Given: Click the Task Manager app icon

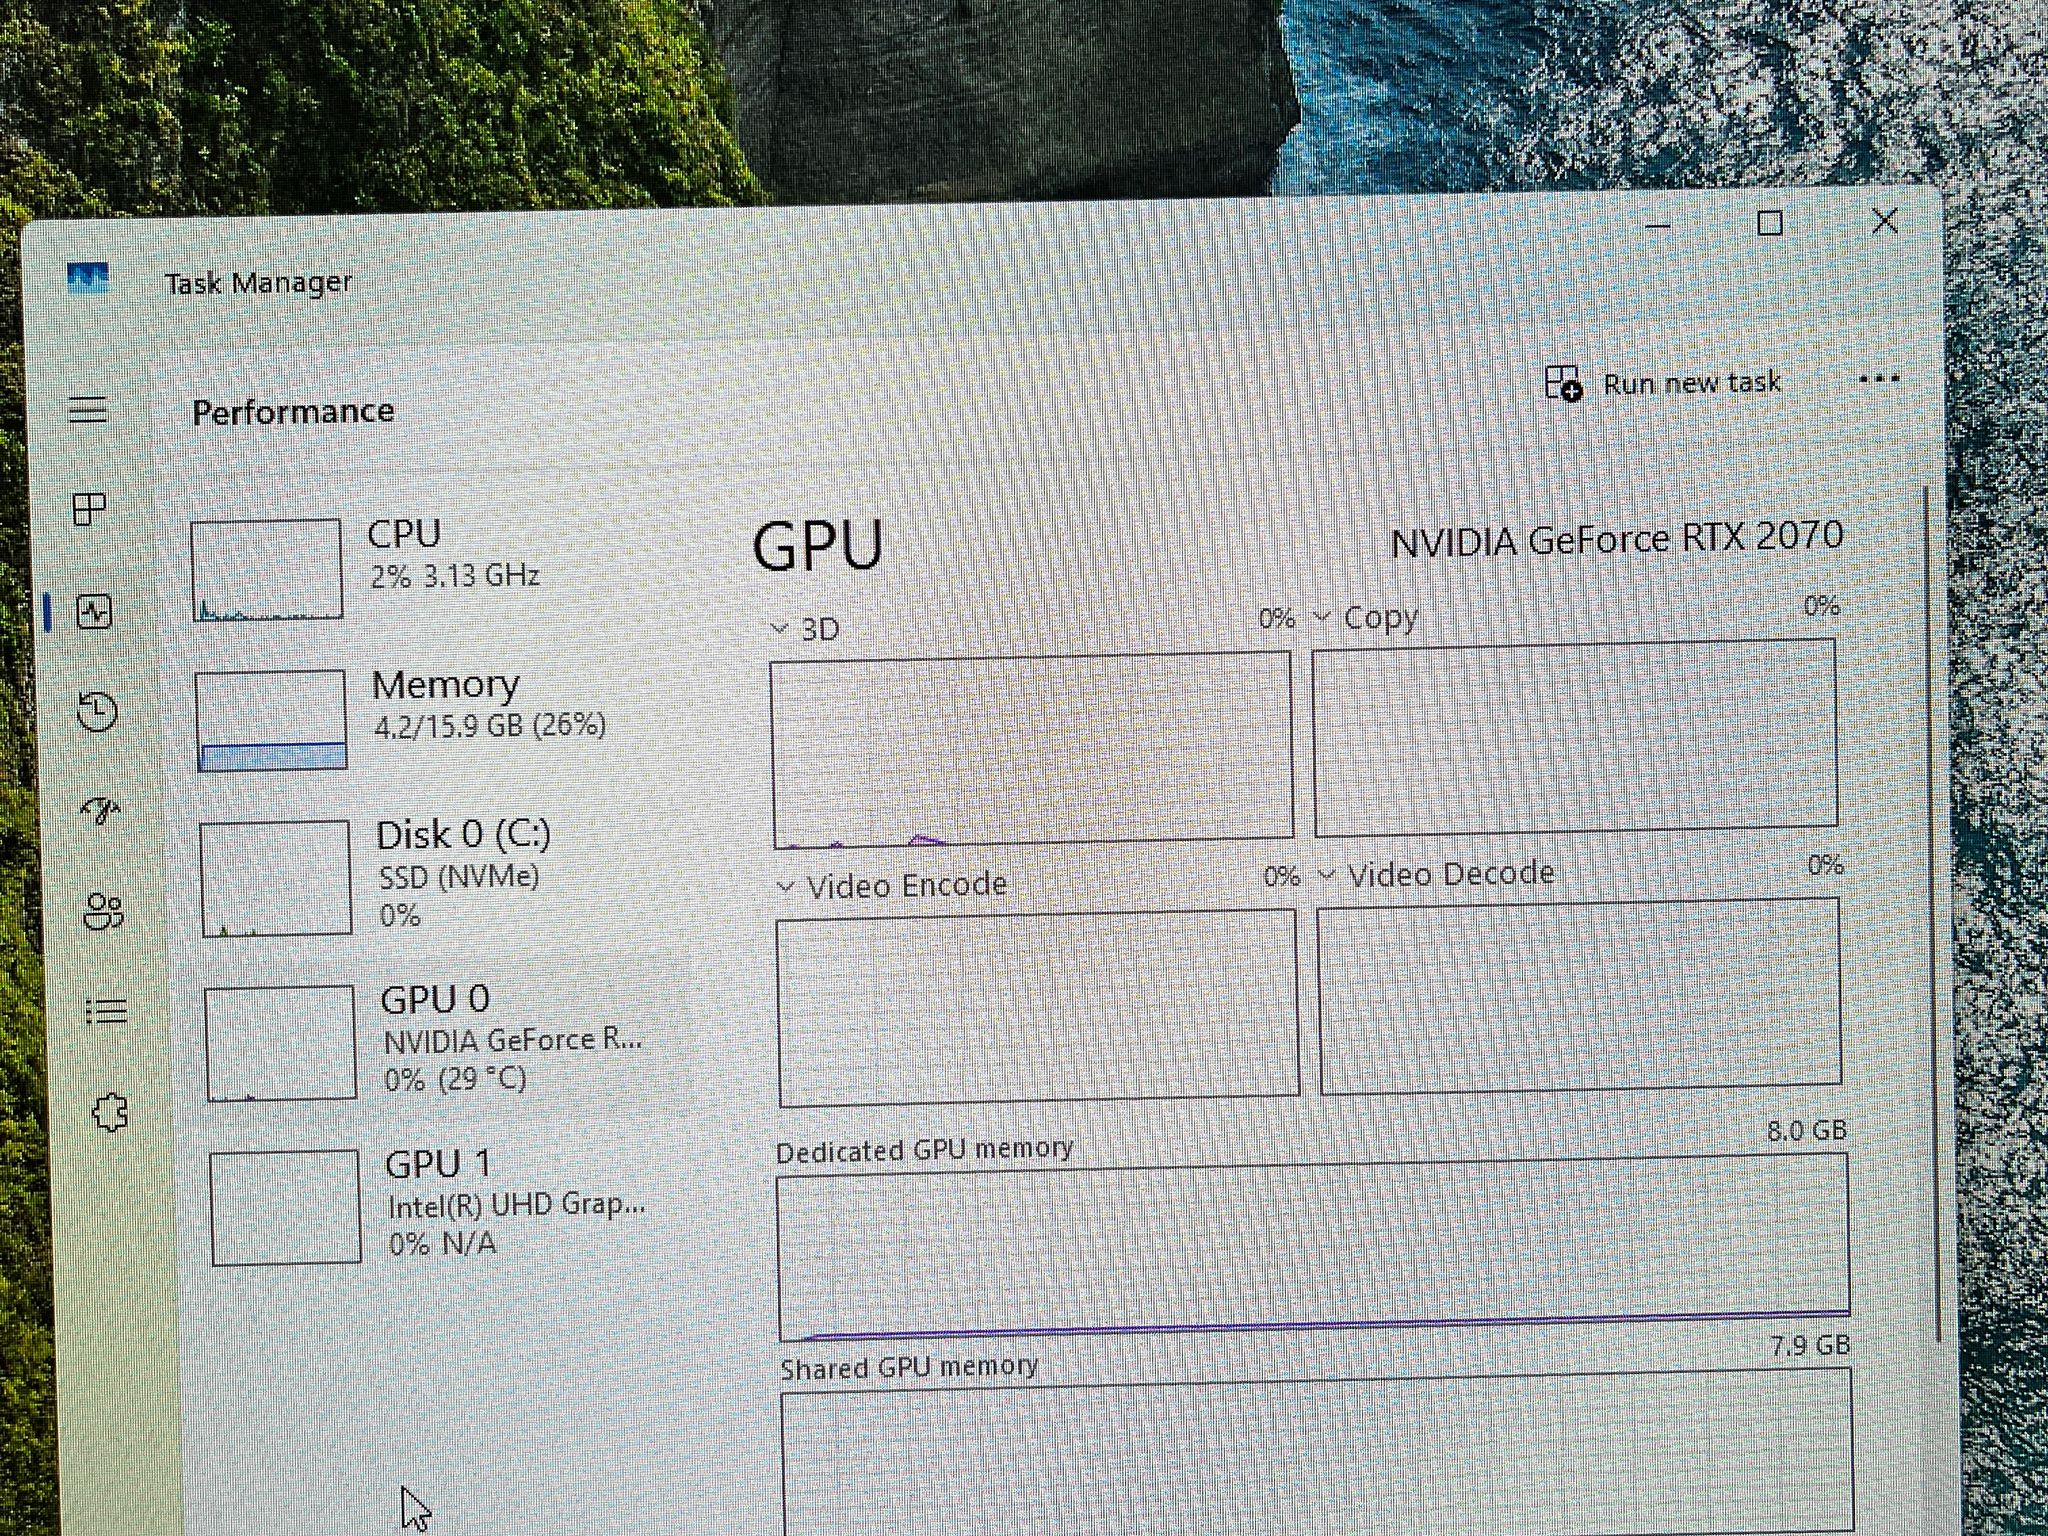Looking at the screenshot, I should pos(88,277).
